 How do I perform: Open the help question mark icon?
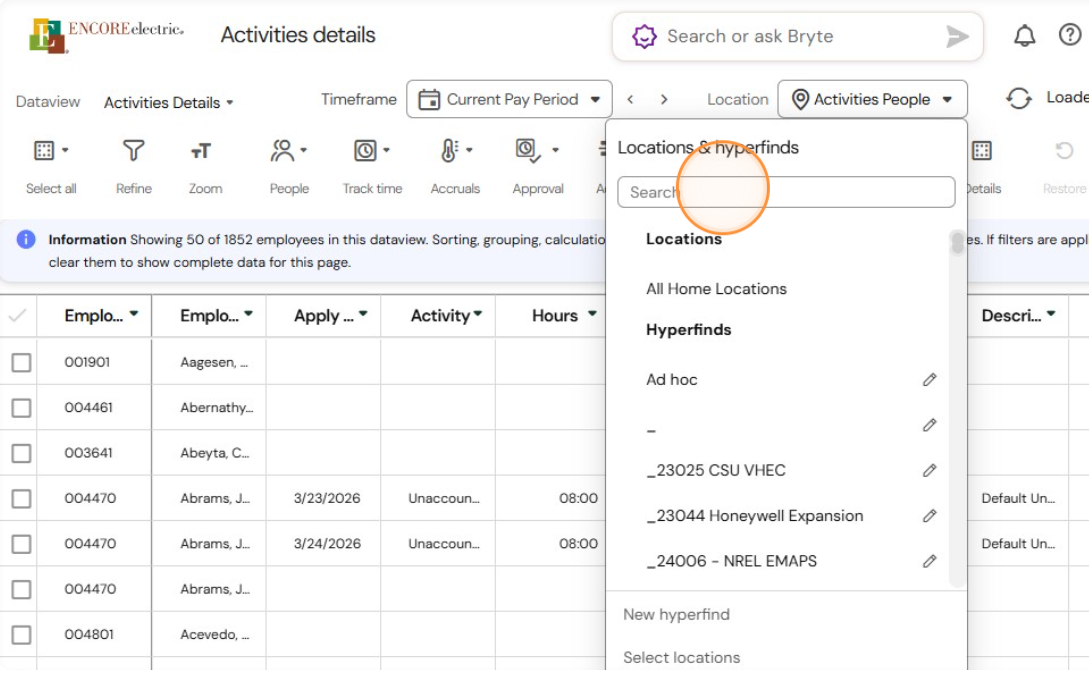pos(1070,35)
